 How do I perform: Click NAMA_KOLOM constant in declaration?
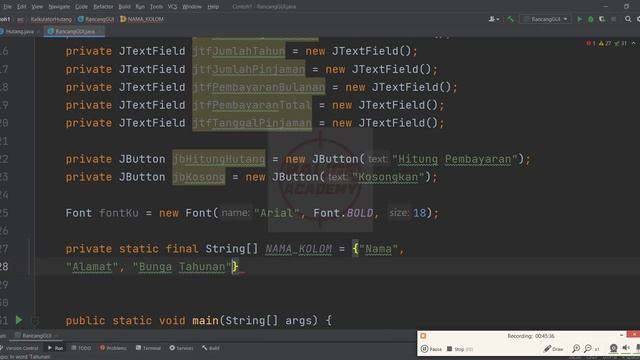299,249
